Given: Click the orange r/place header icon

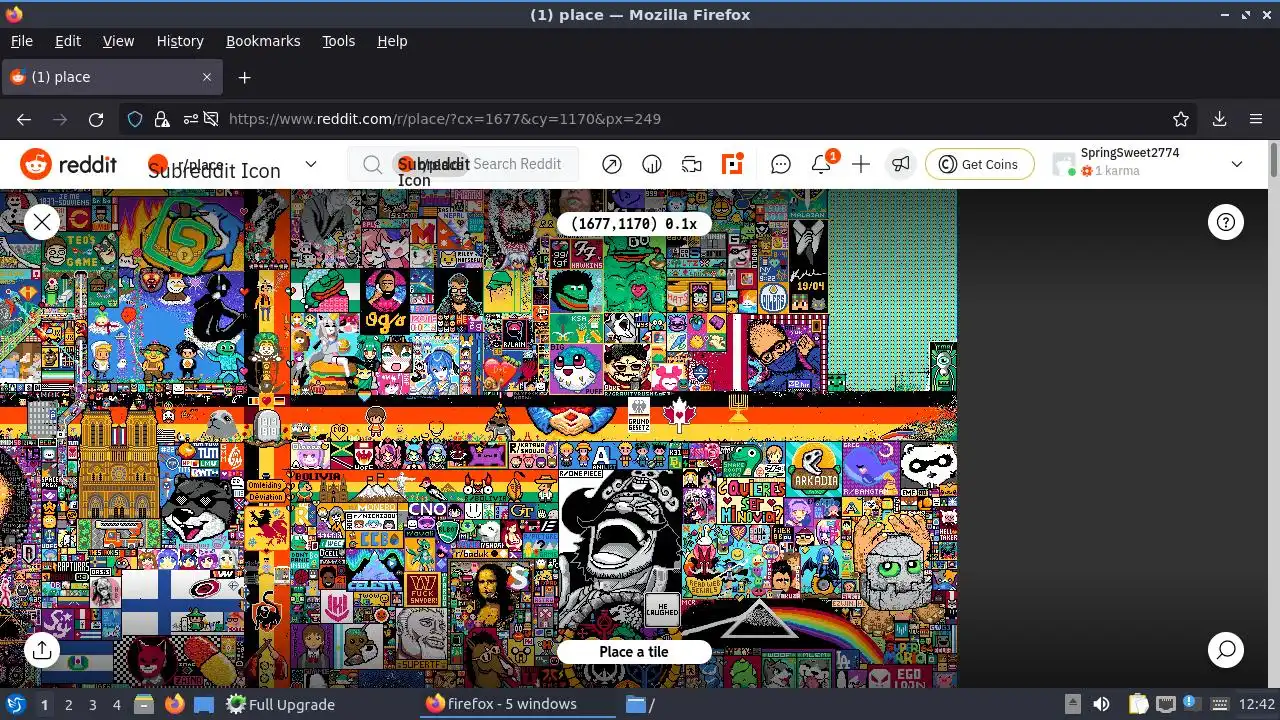Looking at the screenshot, I should point(733,164).
